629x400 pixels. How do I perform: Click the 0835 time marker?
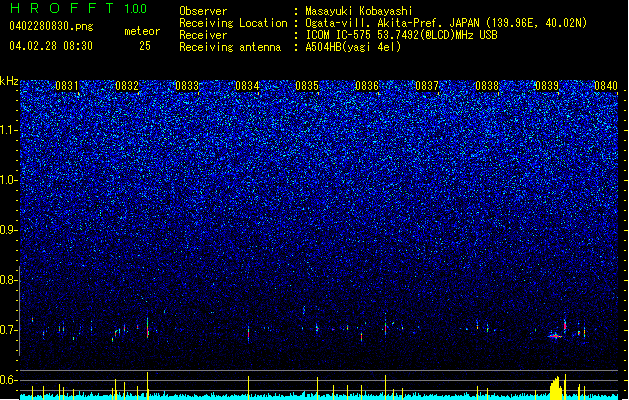[x=307, y=86]
